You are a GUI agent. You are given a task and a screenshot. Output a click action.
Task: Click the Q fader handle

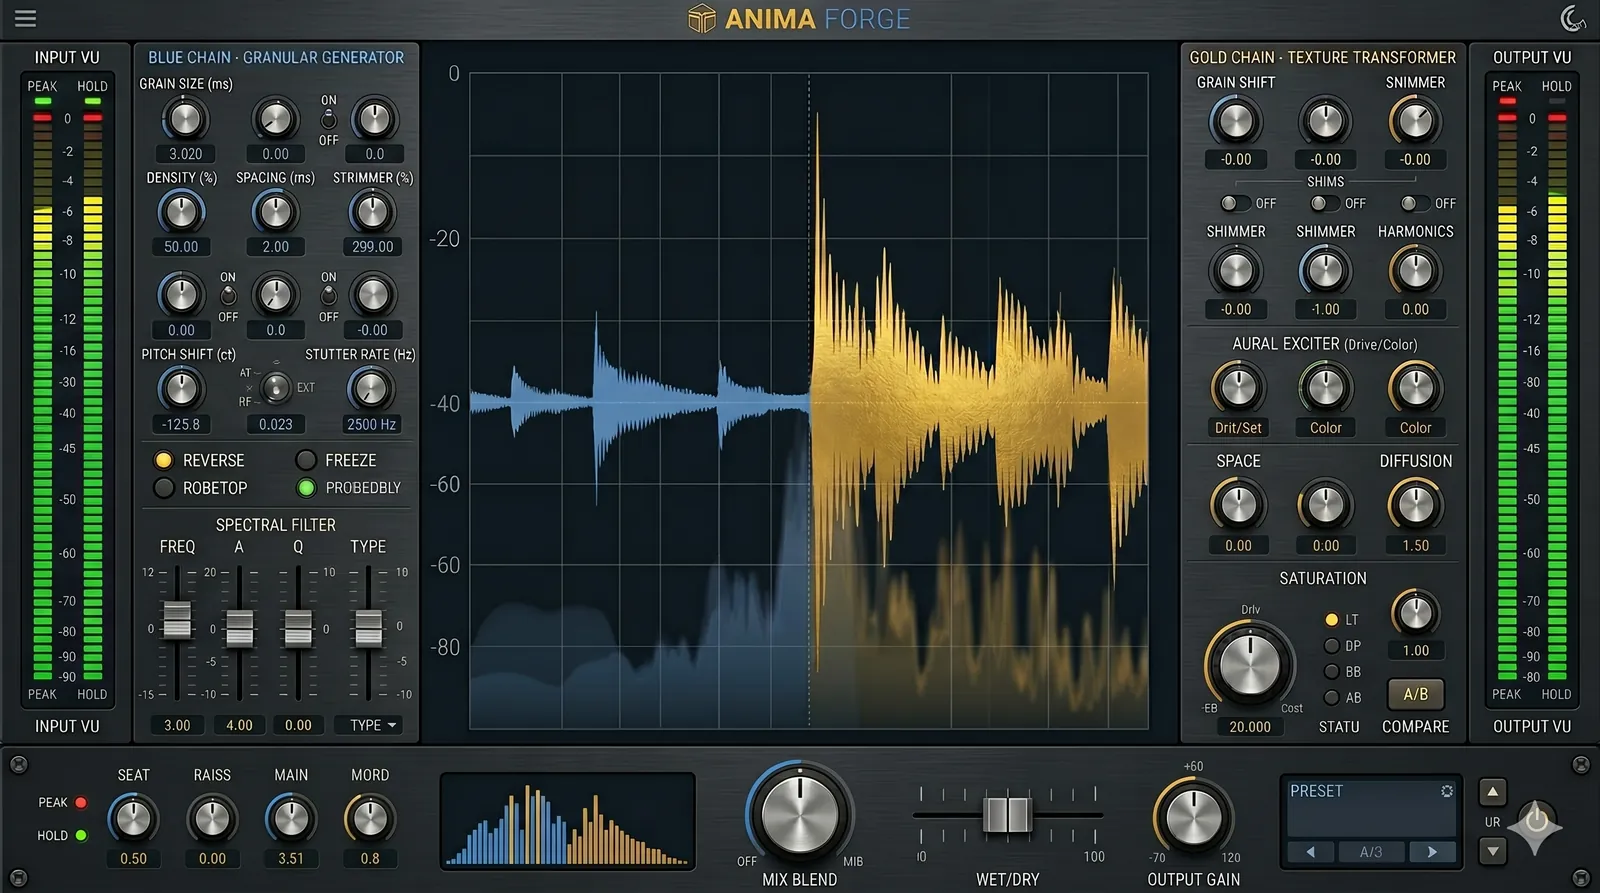coord(298,629)
